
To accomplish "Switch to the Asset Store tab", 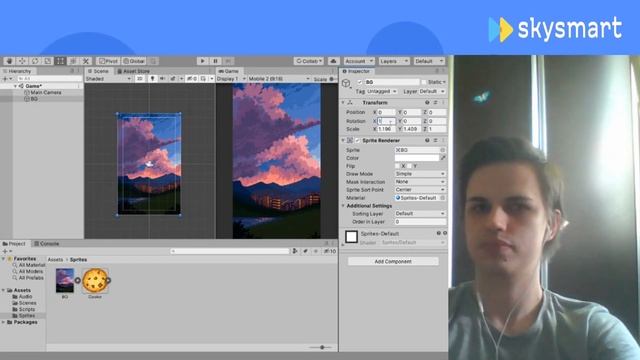I will [x=133, y=71].
